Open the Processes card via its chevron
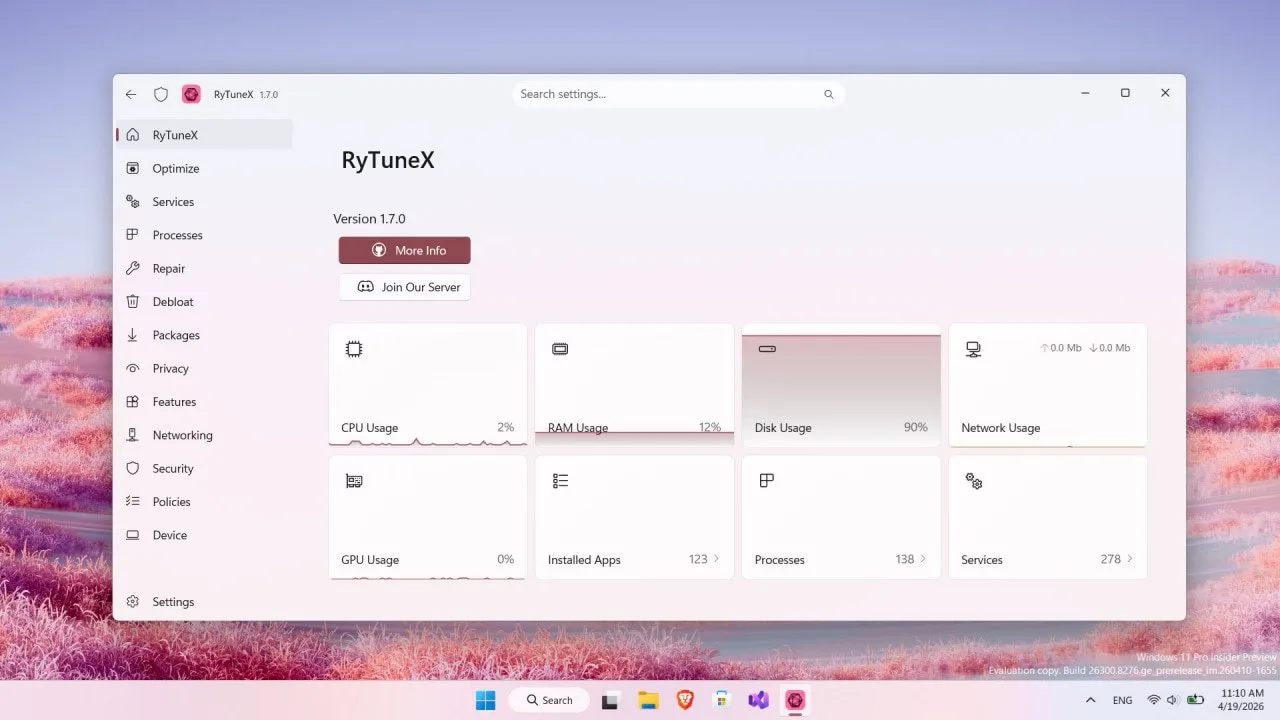 pyautogui.click(x=923, y=559)
